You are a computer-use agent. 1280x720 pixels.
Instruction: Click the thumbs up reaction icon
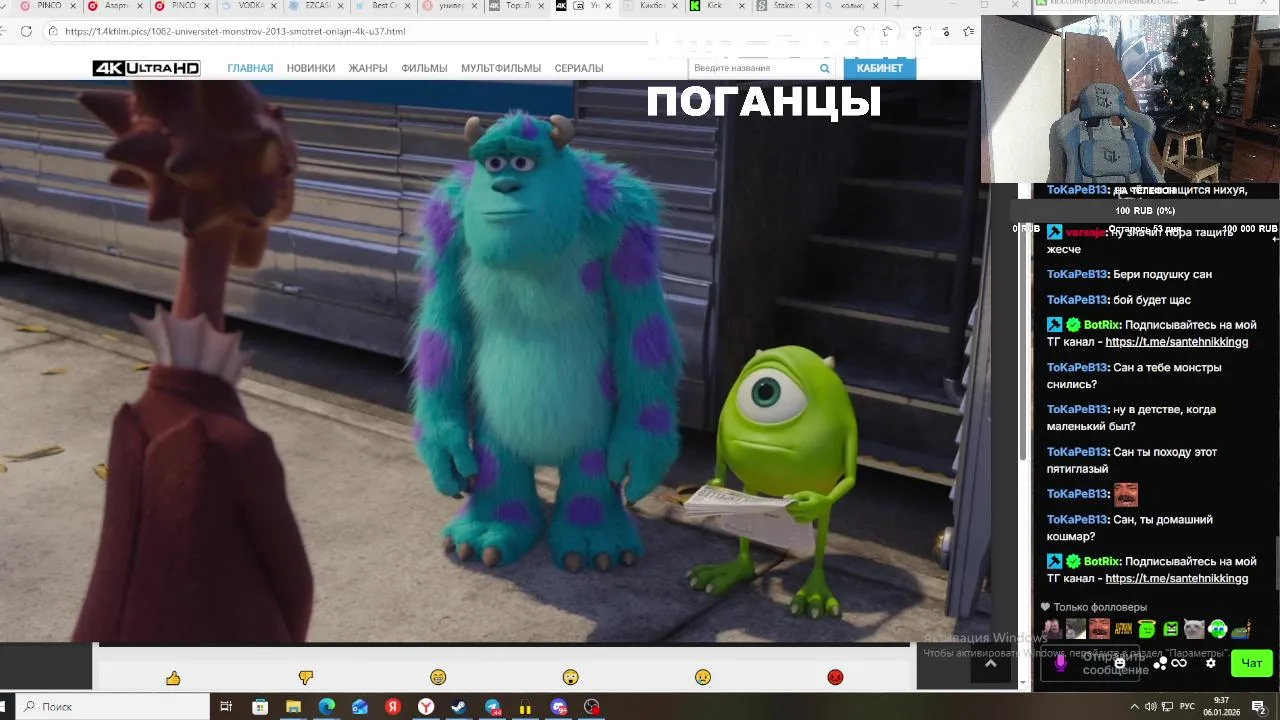[173, 678]
